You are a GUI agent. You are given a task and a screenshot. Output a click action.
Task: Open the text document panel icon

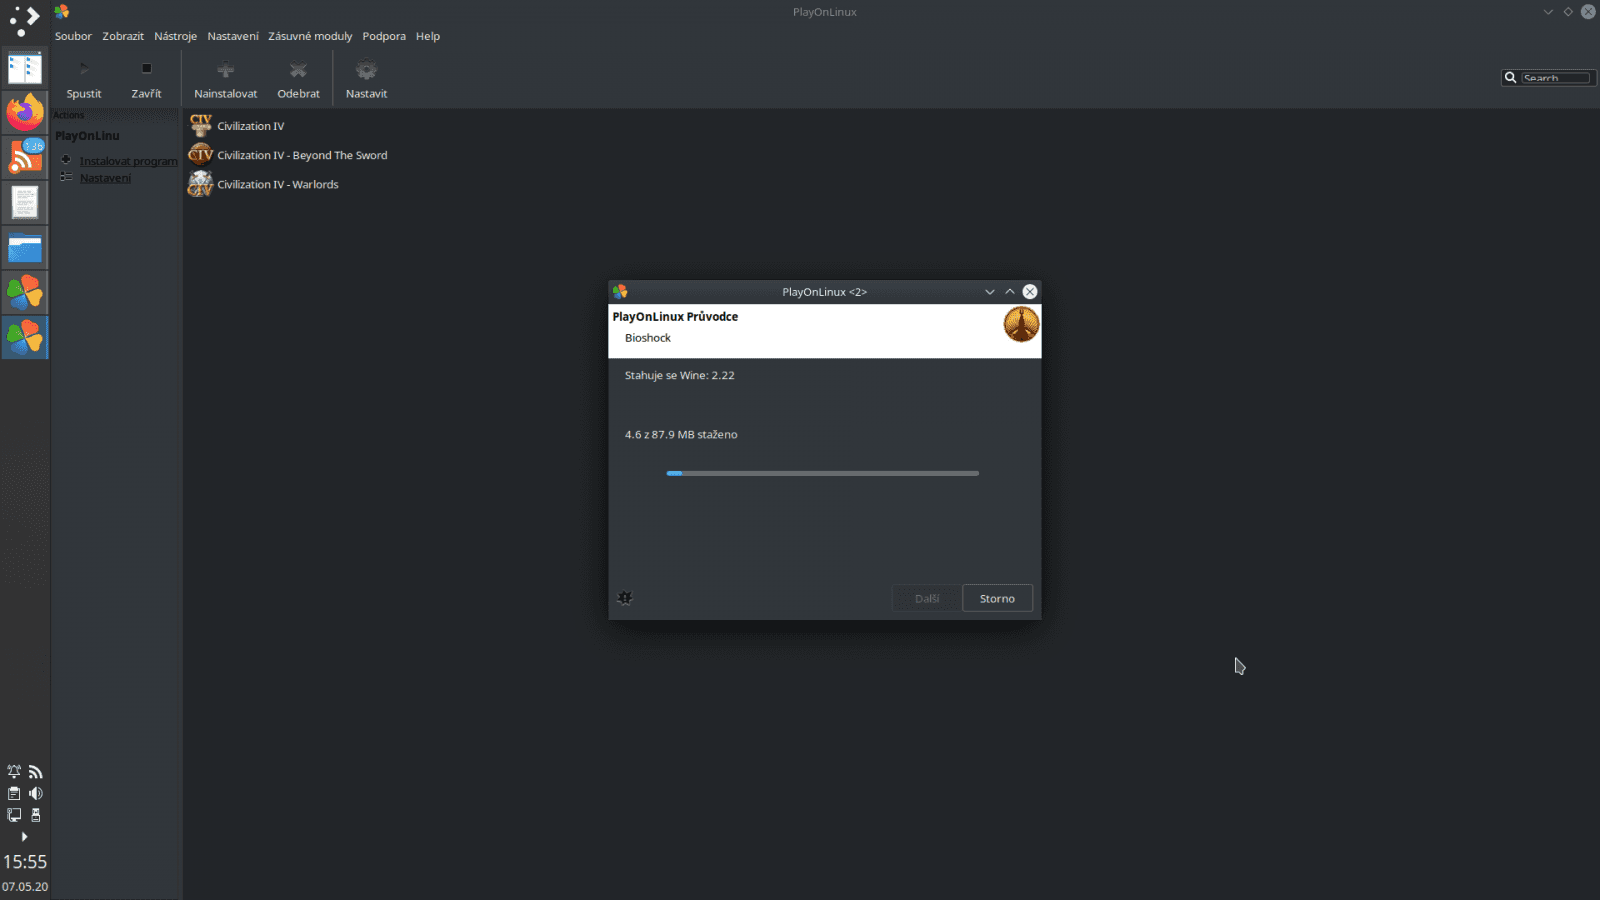[25, 202]
